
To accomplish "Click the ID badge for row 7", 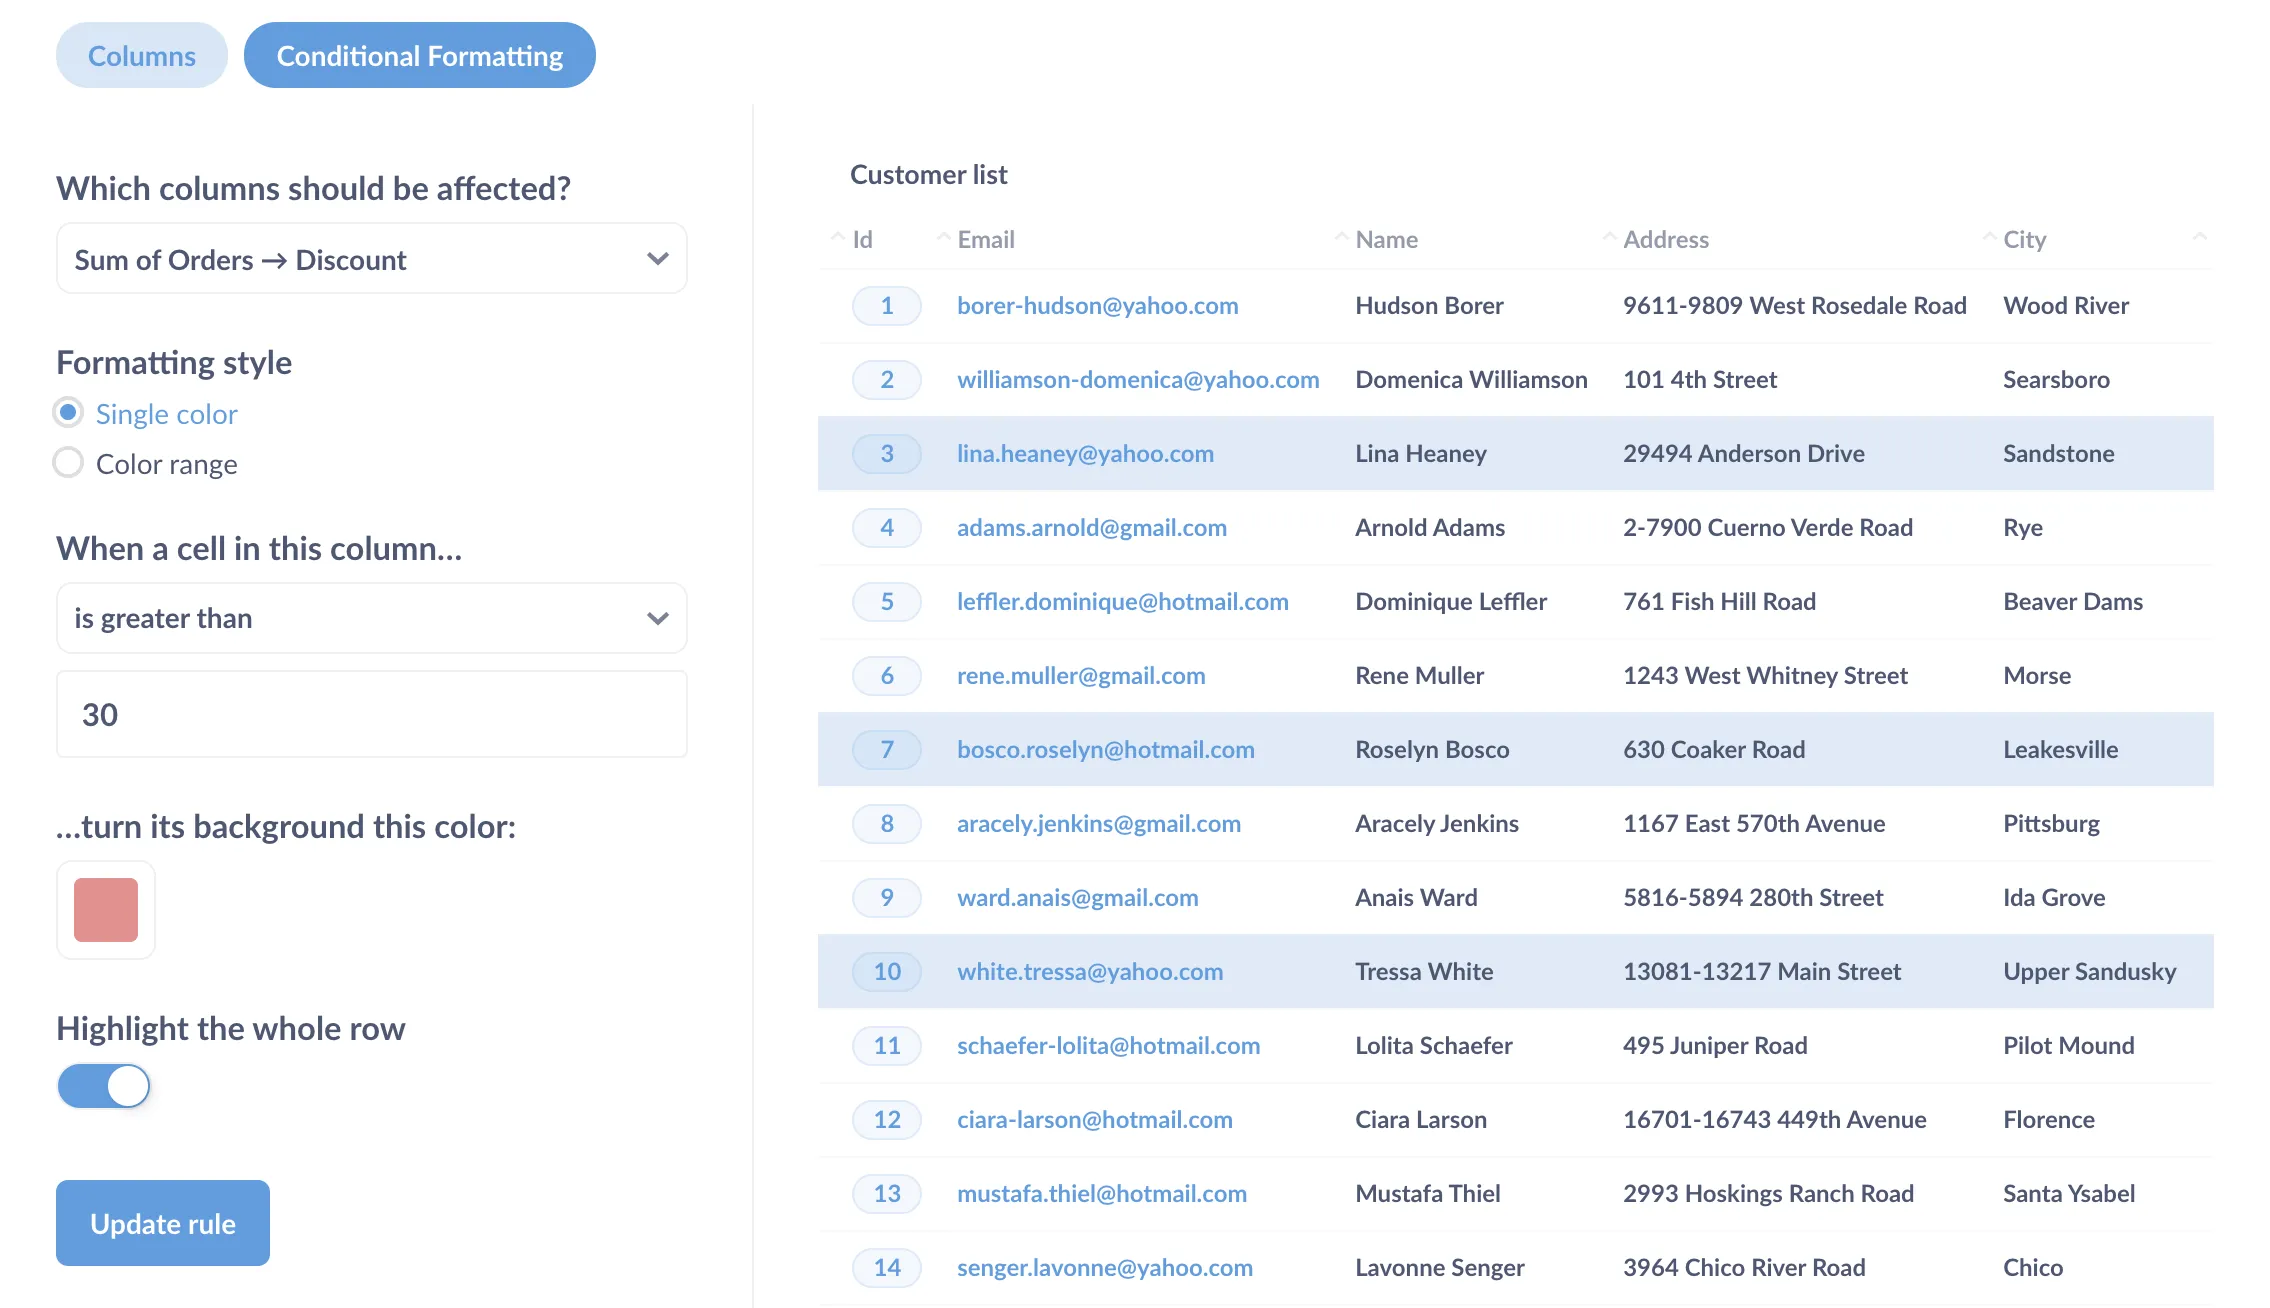I will coord(886,750).
